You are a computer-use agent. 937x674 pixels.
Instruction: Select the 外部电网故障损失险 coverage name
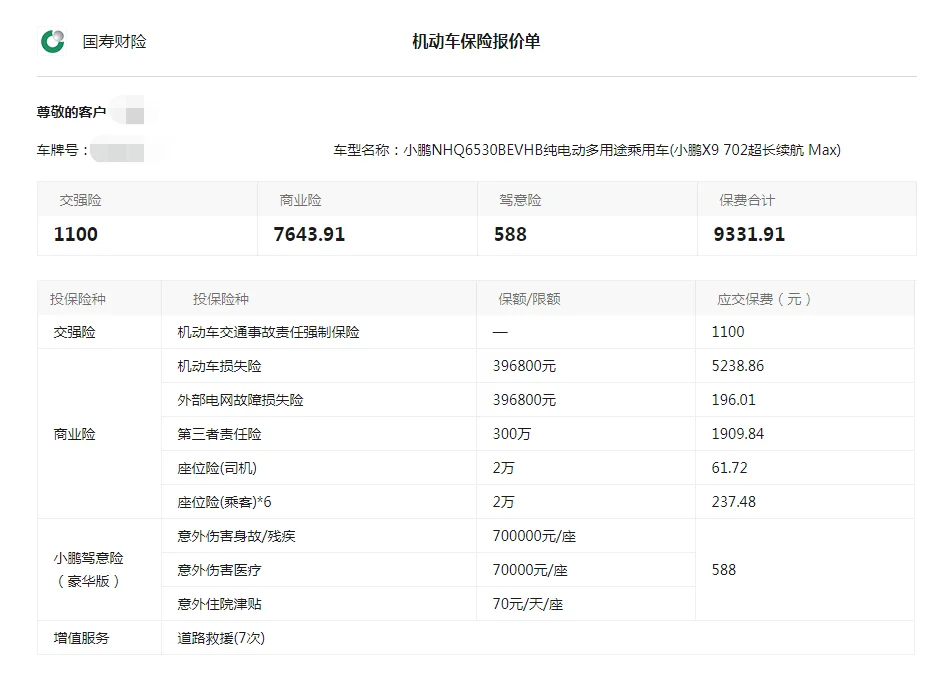240,400
